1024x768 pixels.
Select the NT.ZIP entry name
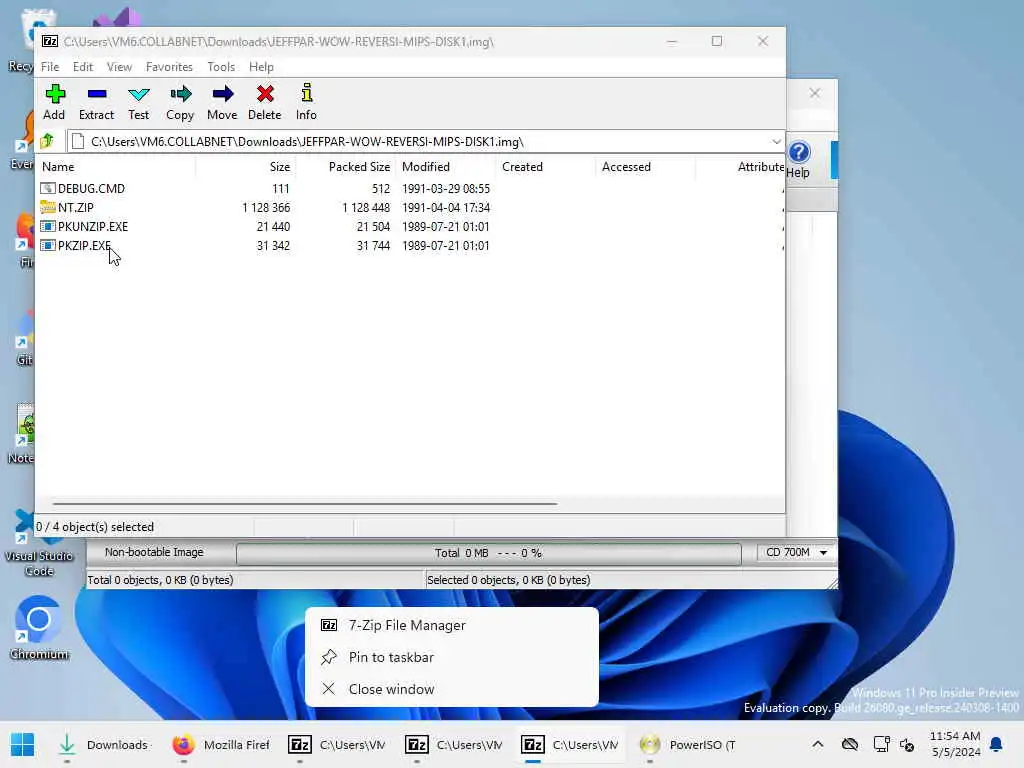coord(76,208)
